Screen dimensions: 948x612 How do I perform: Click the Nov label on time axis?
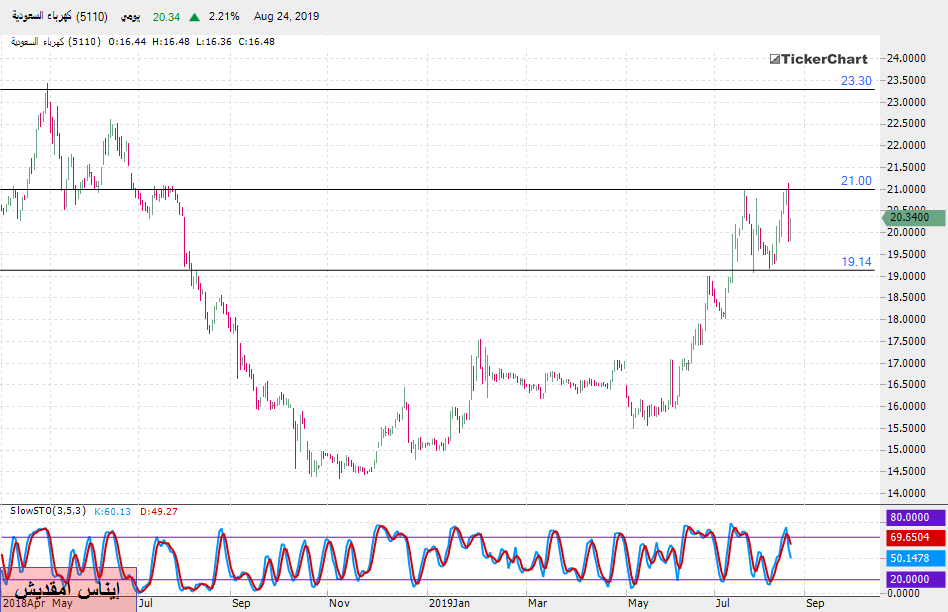click(x=338, y=603)
